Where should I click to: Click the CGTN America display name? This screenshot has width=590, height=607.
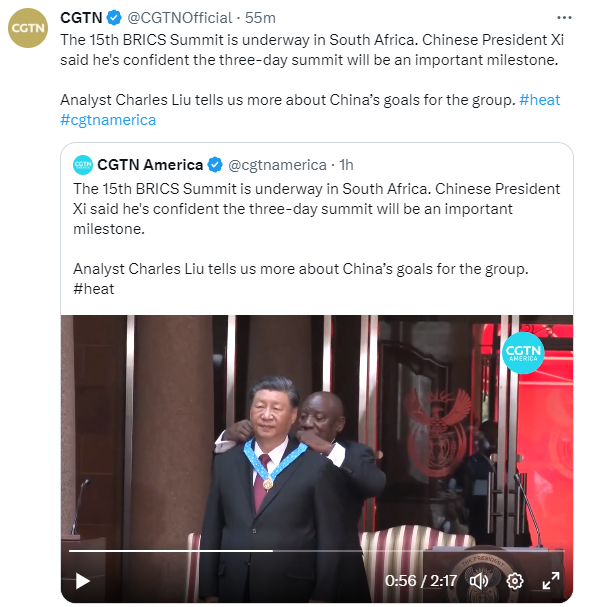click(150, 165)
